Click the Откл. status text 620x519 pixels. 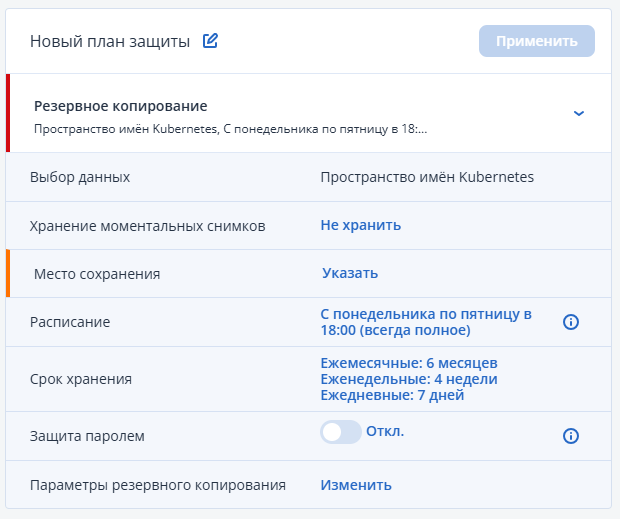pyautogui.click(x=385, y=431)
